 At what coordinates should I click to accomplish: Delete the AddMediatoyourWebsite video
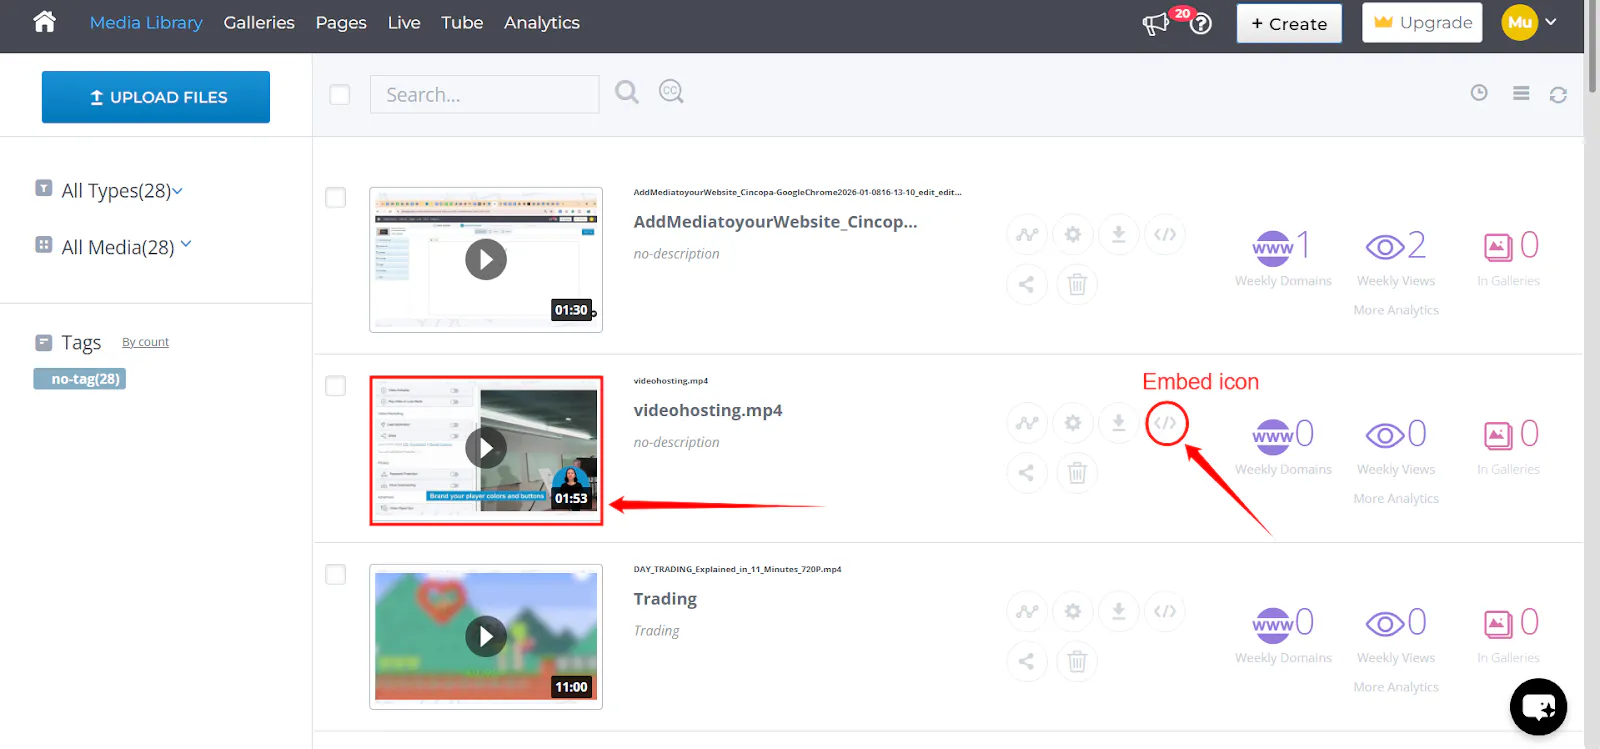1077,284
